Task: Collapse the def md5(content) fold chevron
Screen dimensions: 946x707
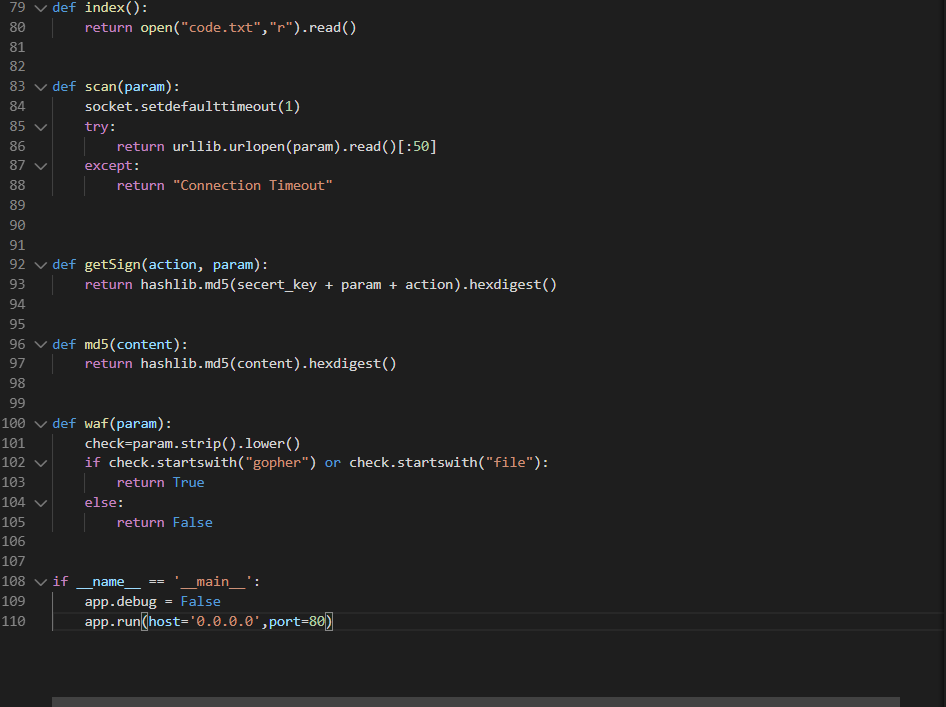Action: (40, 345)
